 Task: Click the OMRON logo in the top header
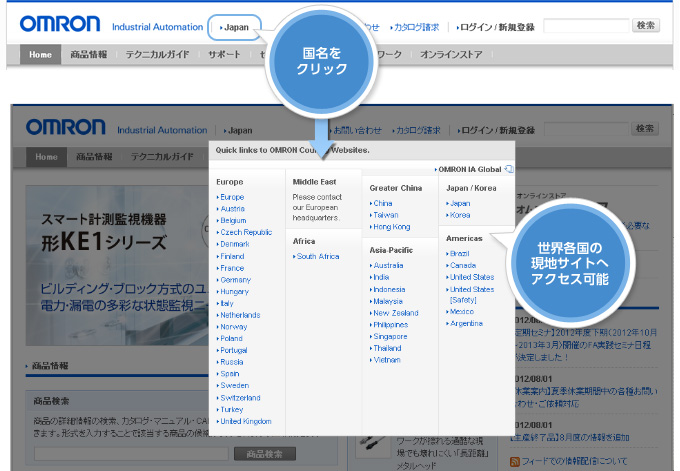60,24
